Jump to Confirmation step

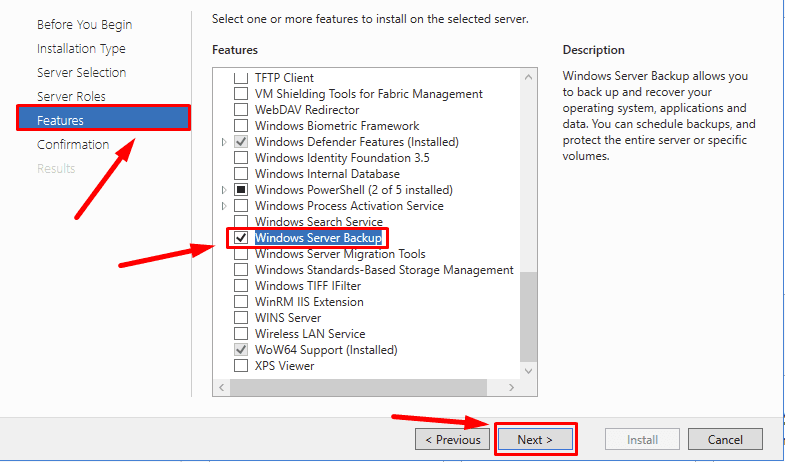click(x=73, y=145)
